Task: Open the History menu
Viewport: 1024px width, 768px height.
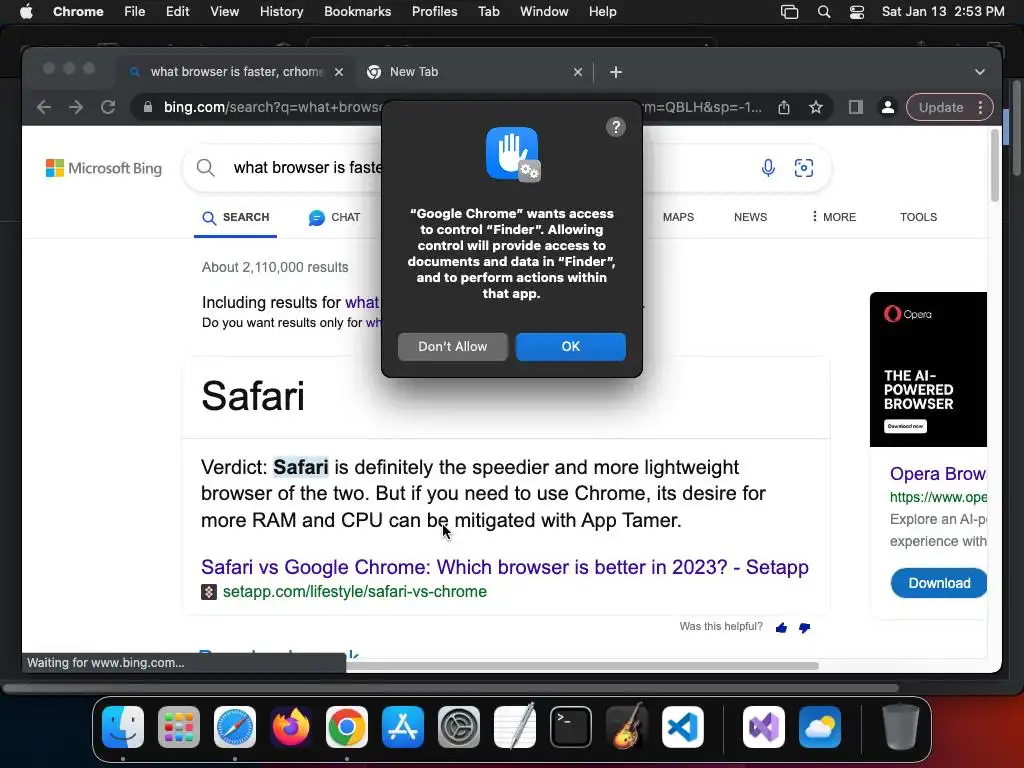Action: [281, 12]
